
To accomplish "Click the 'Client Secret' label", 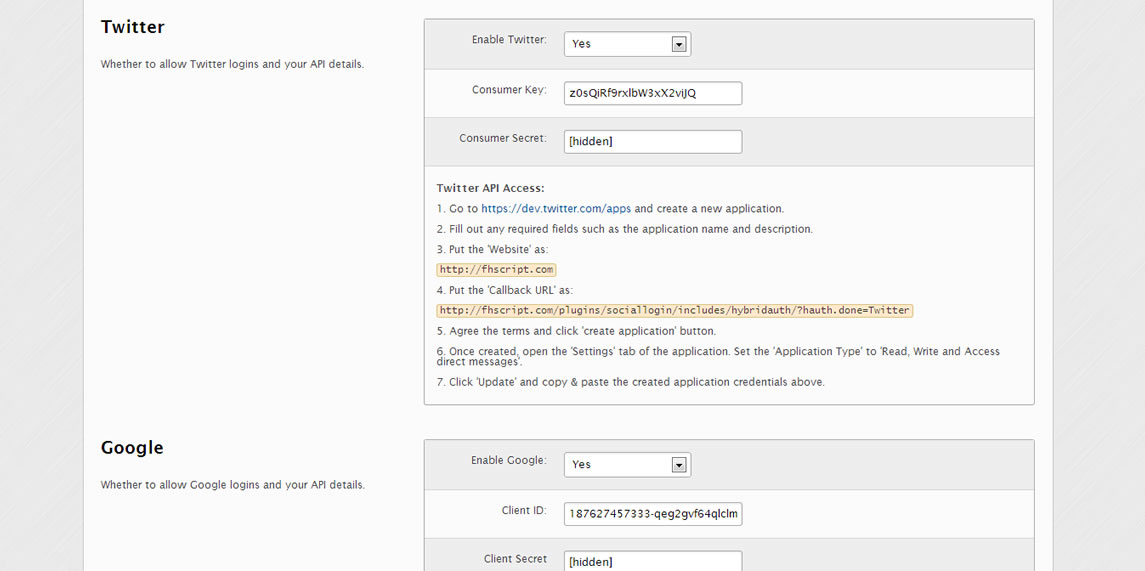I will pyautogui.click(x=516, y=559).
